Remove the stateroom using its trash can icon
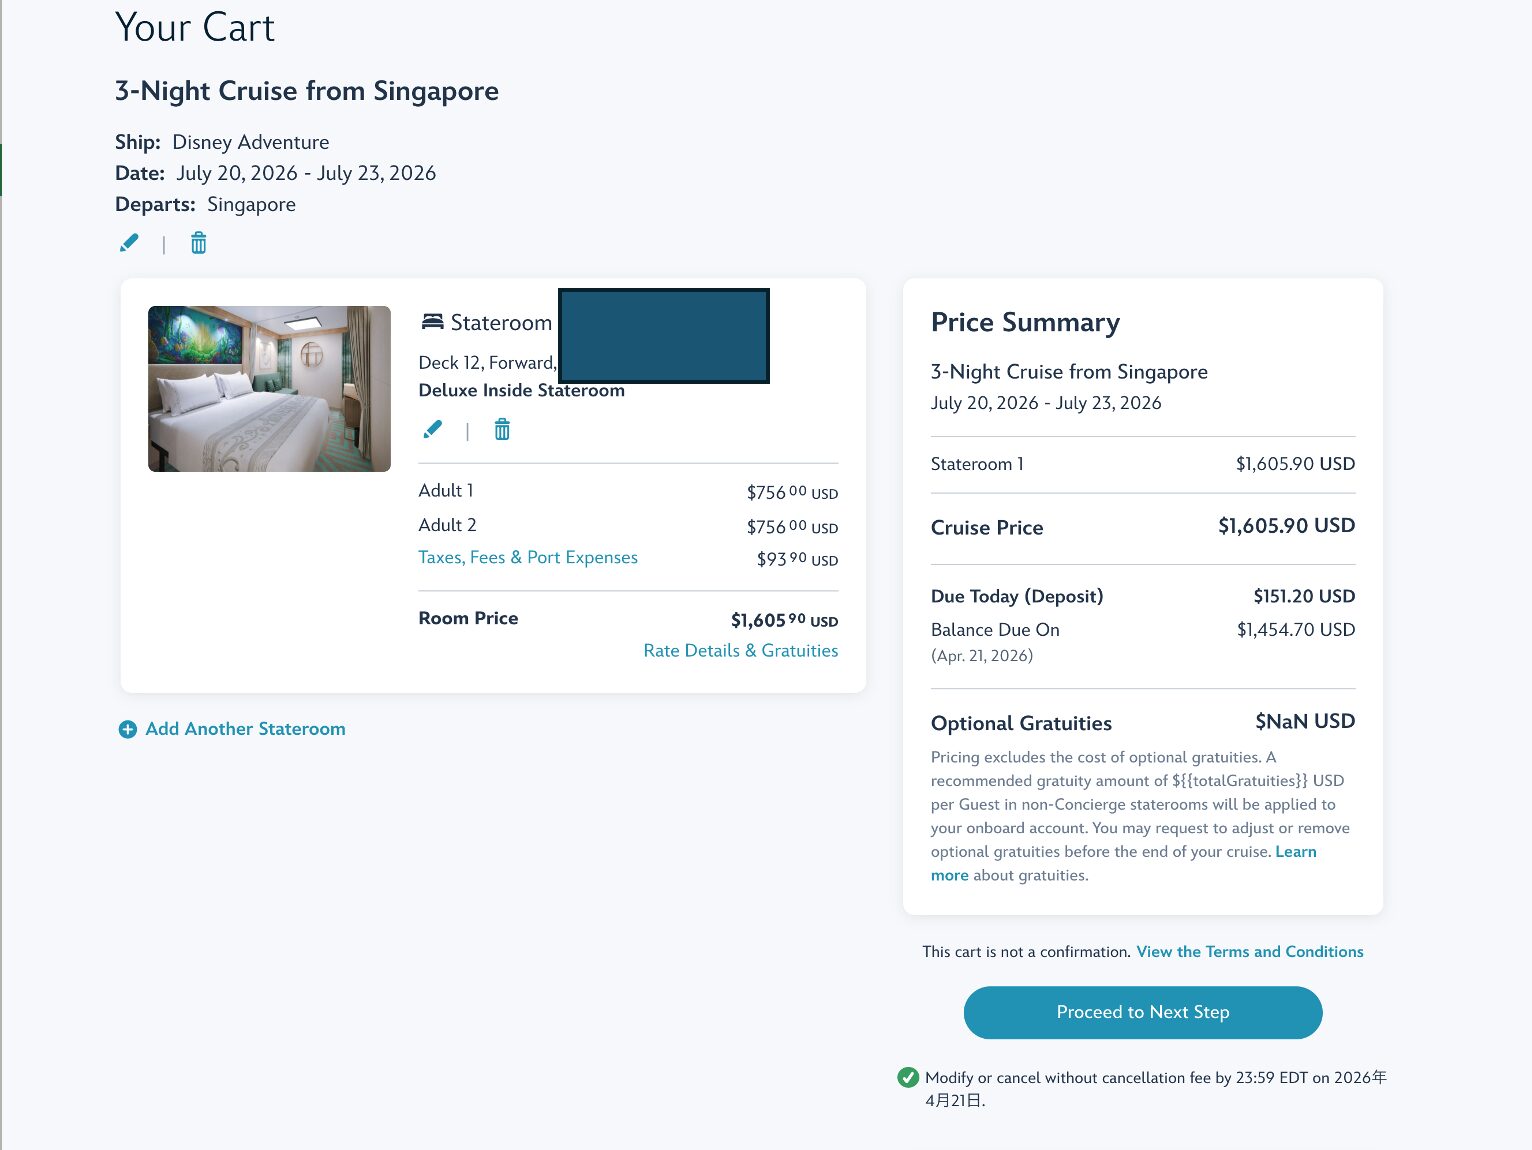Screen dimensions: 1532x1150 click(x=502, y=430)
